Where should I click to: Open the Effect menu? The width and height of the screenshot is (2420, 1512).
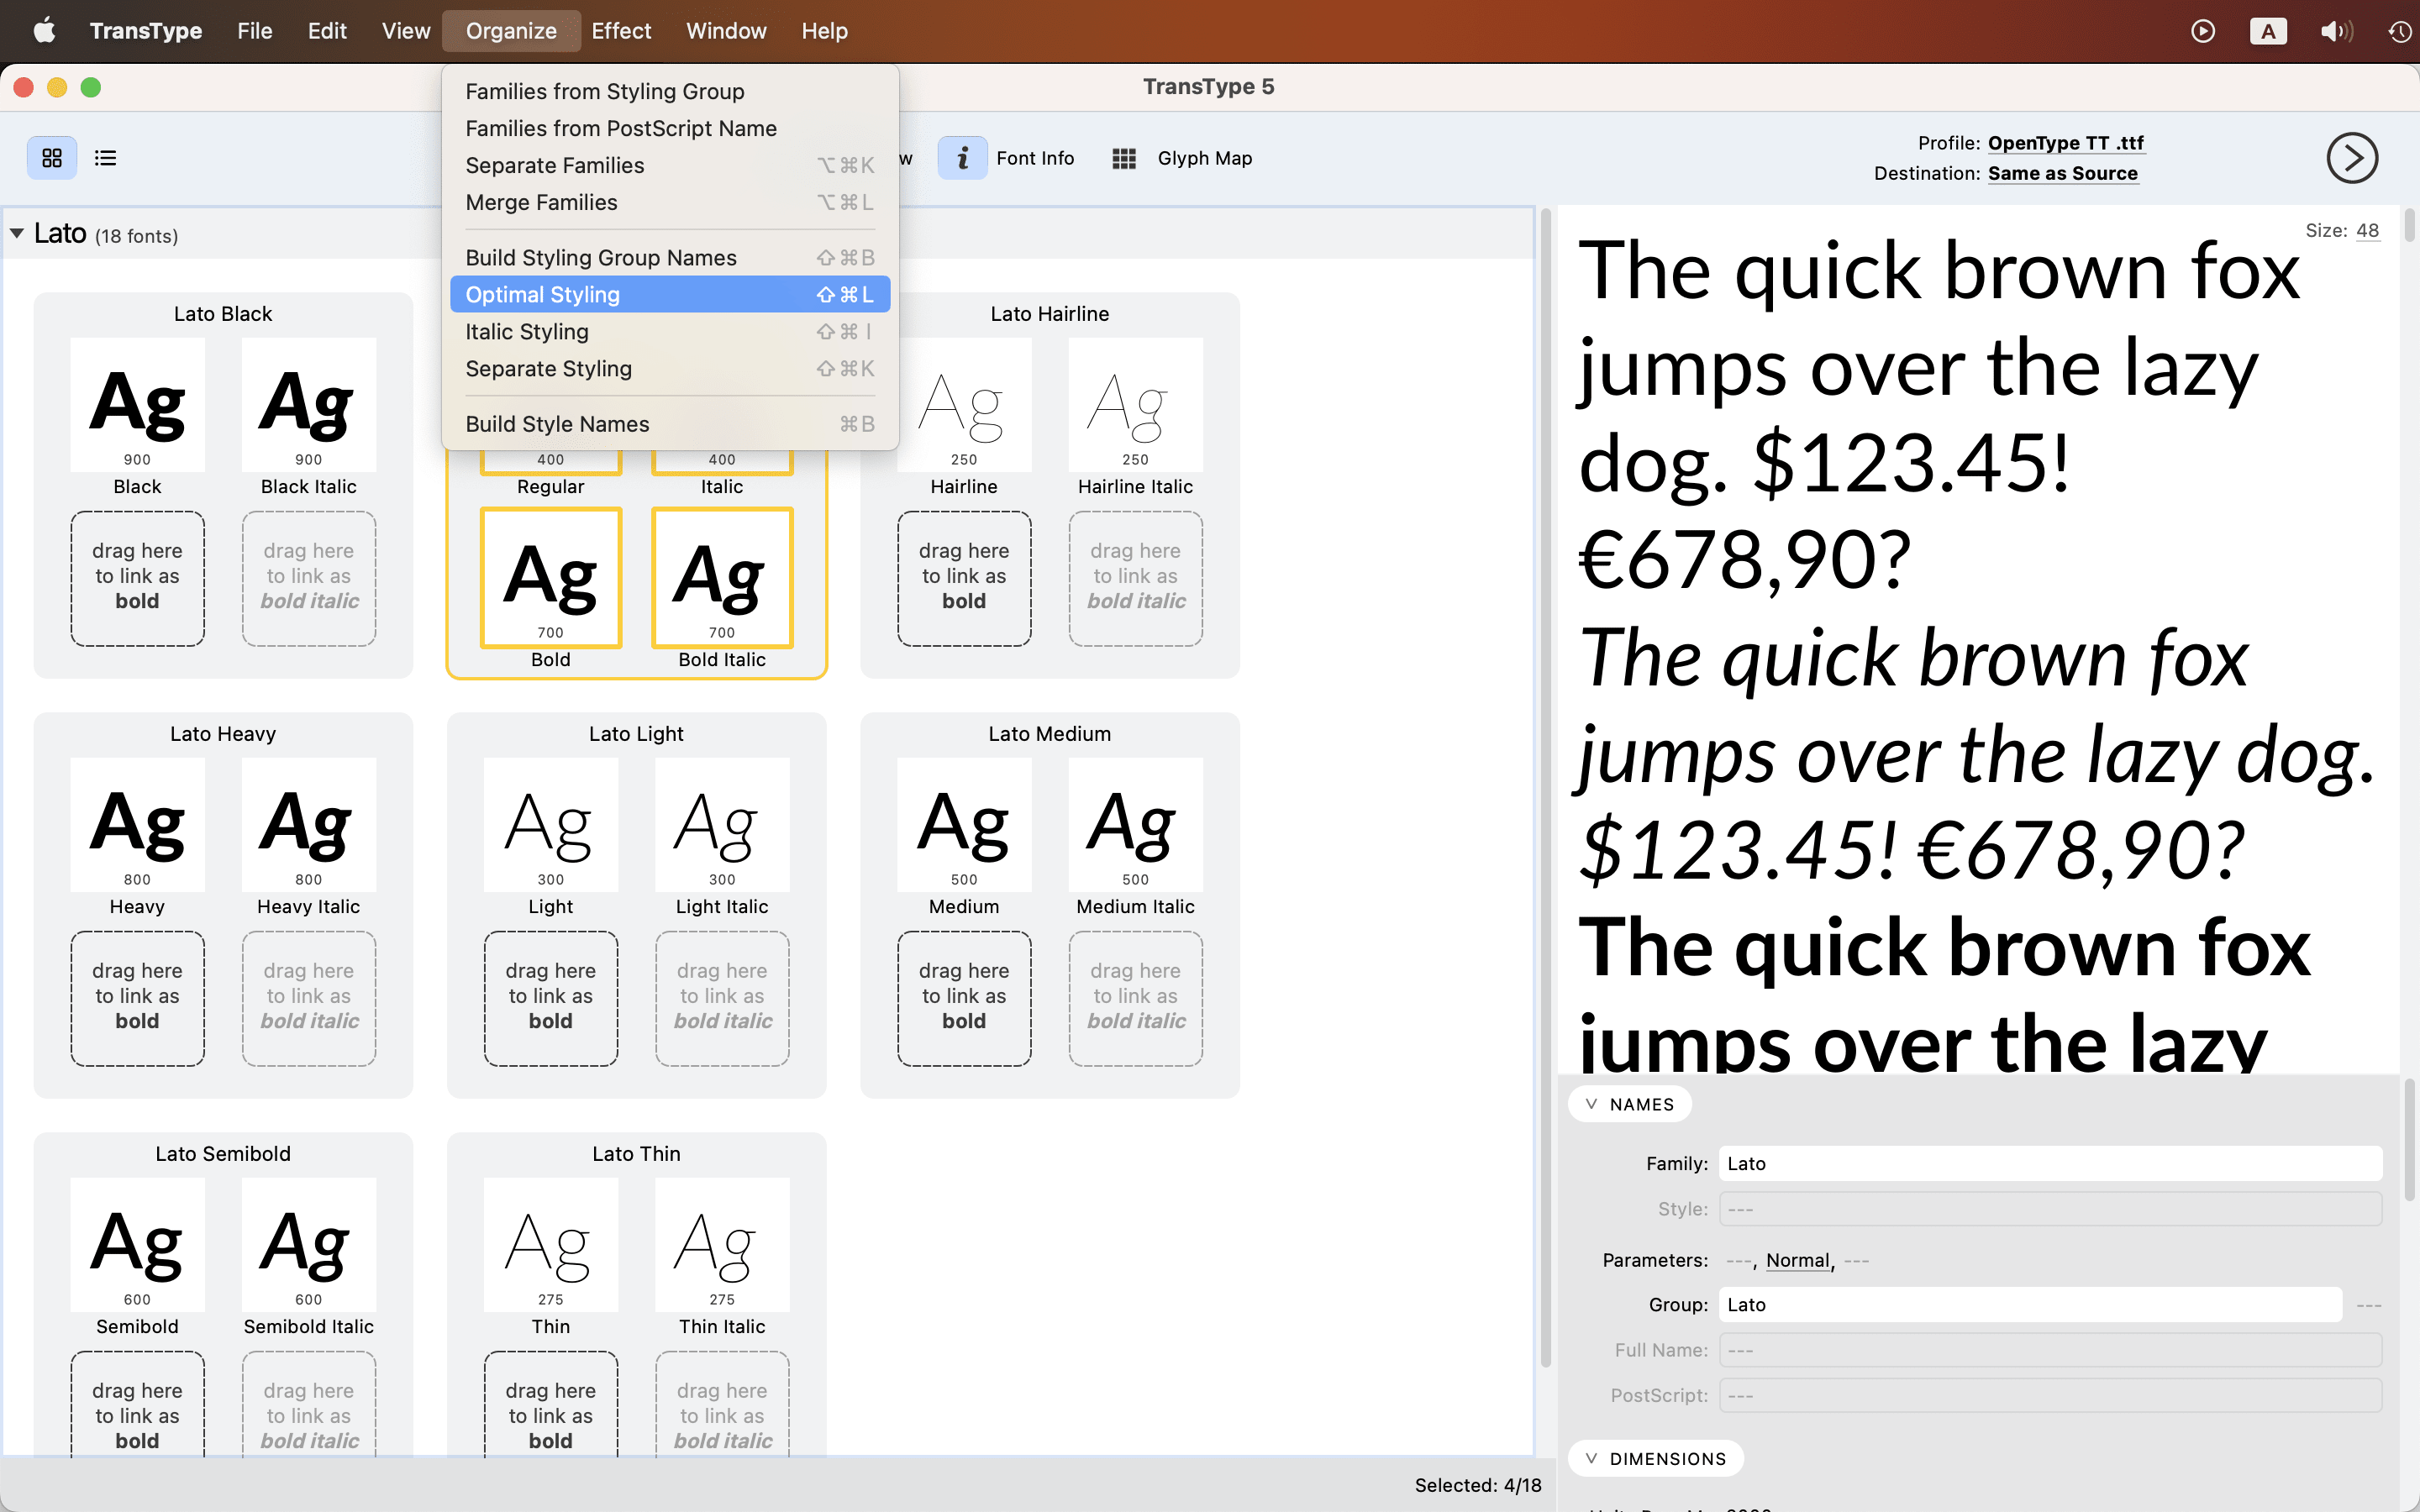point(621,31)
